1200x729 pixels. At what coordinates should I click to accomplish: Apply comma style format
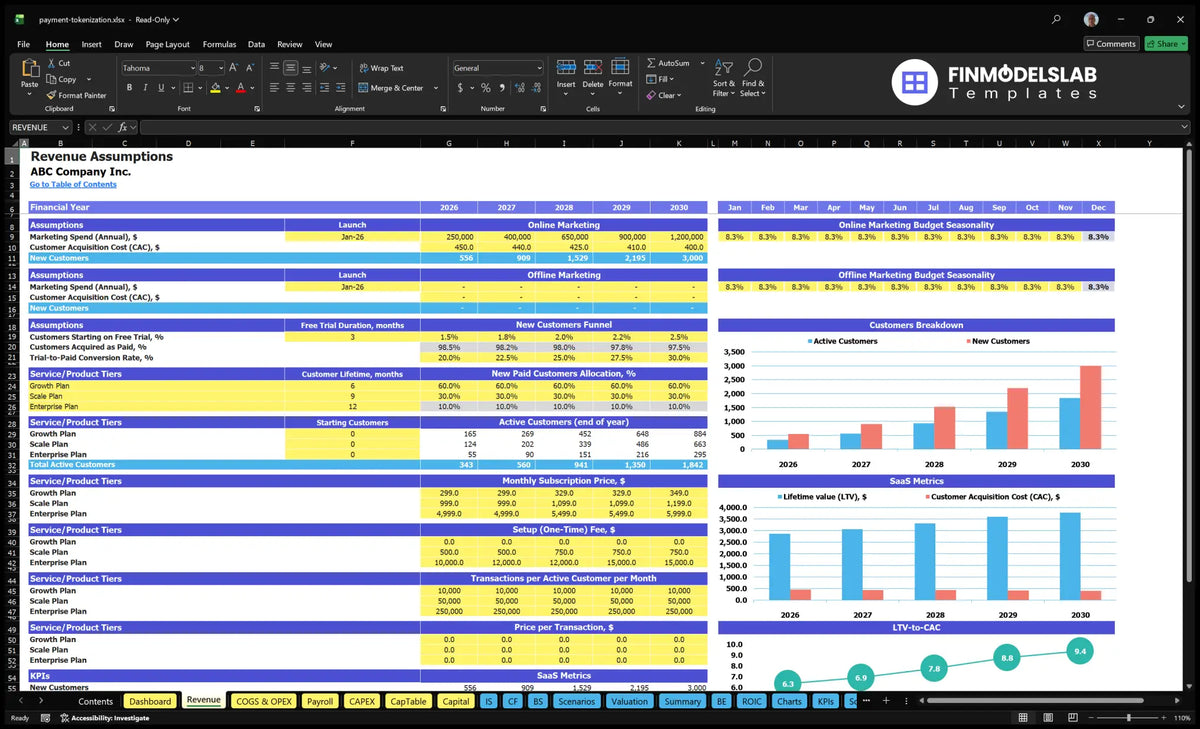click(x=500, y=88)
